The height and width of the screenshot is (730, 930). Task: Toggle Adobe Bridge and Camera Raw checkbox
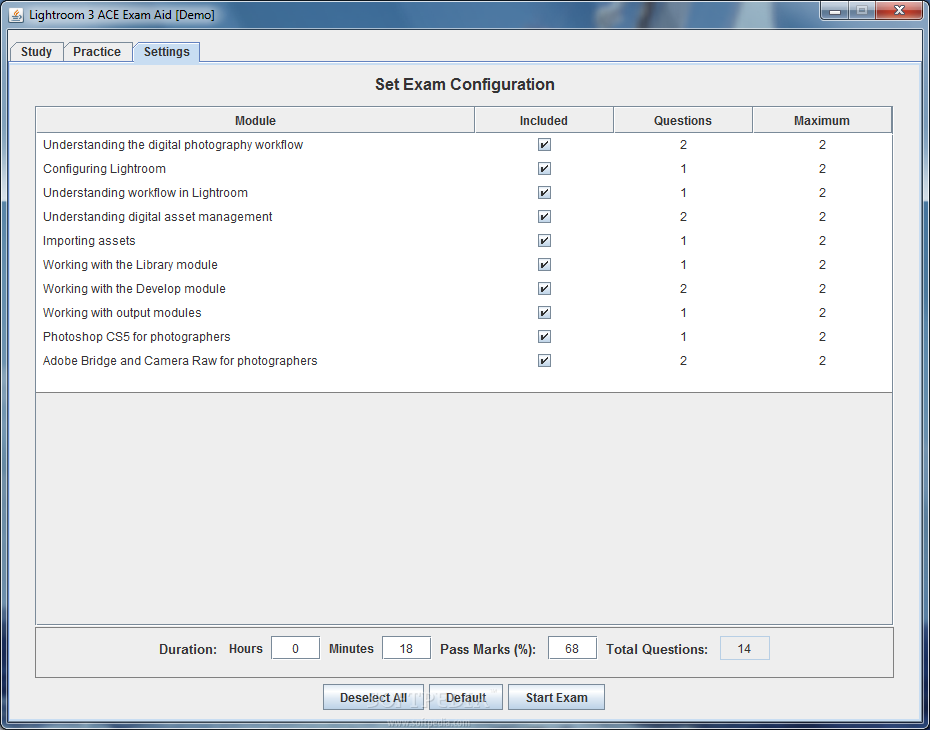544,361
